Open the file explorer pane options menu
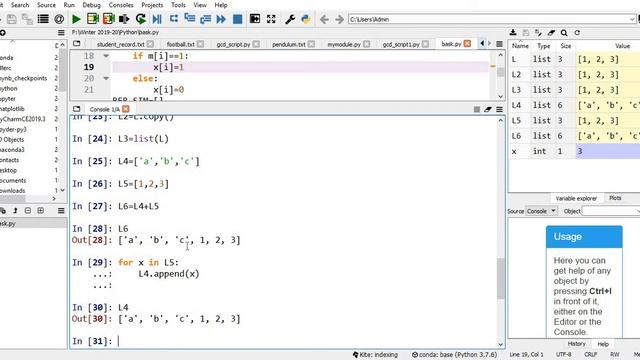Image resolution: width=640 pixels, height=360 pixels. pyautogui.click(x=61, y=33)
